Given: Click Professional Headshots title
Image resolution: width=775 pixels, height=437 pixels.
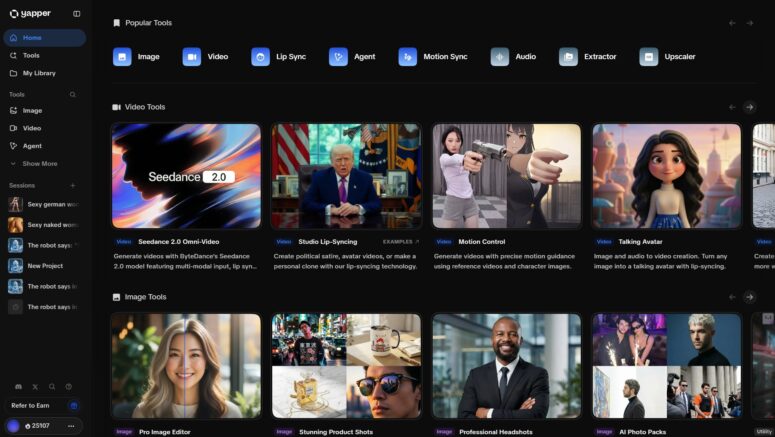Looking at the screenshot, I should [x=496, y=432].
